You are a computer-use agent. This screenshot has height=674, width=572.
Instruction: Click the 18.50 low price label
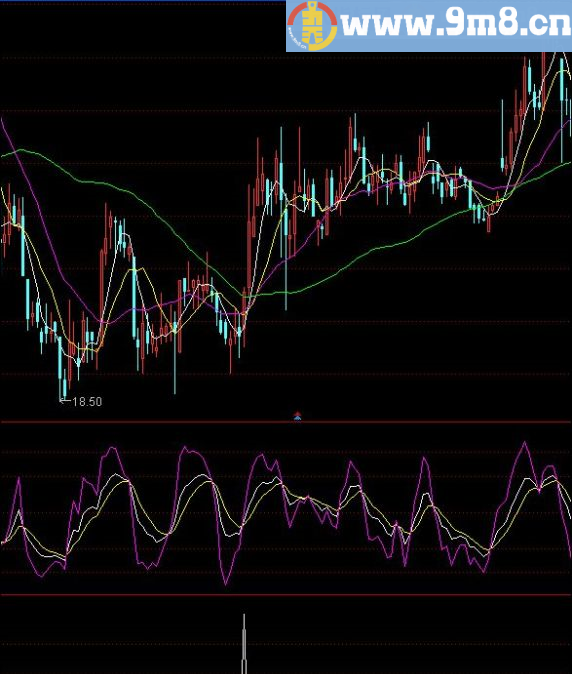click(x=87, y=402)
